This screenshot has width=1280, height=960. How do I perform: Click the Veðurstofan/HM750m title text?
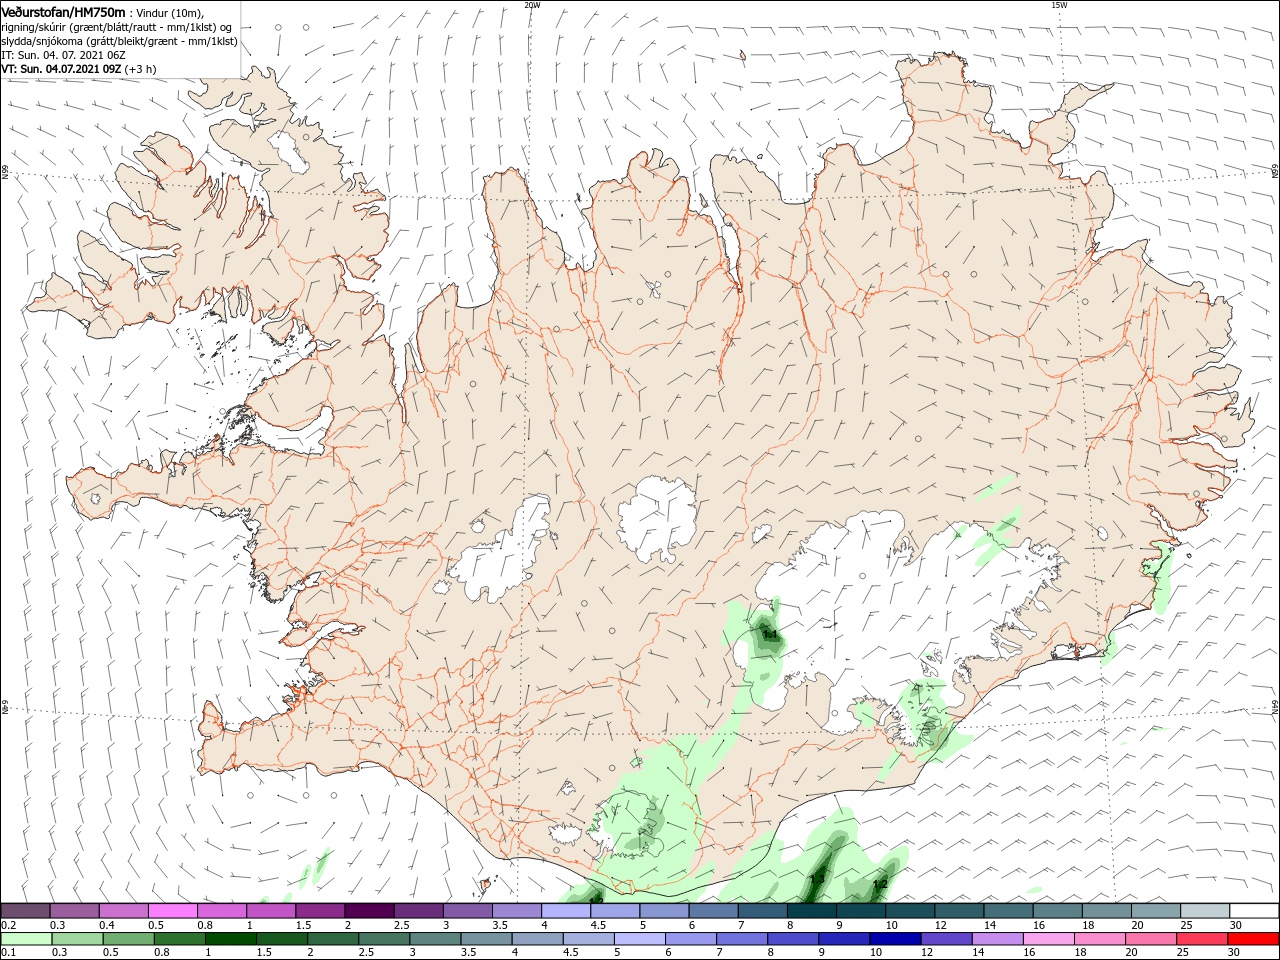(64, 11)
